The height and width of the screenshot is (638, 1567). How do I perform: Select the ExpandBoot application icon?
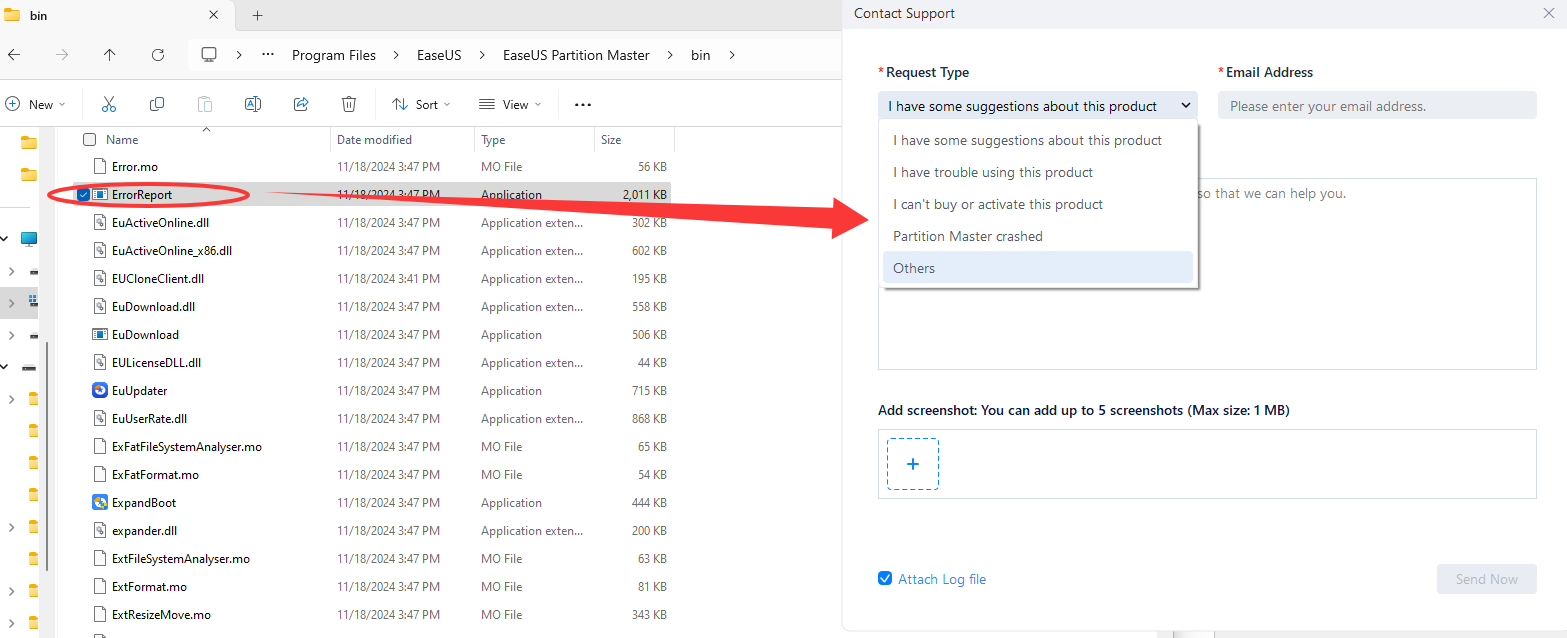pos(100,503)
